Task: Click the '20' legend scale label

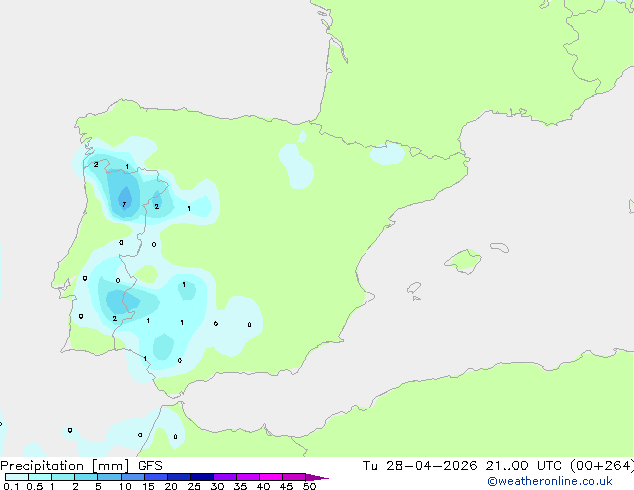Action: point(171,486)
